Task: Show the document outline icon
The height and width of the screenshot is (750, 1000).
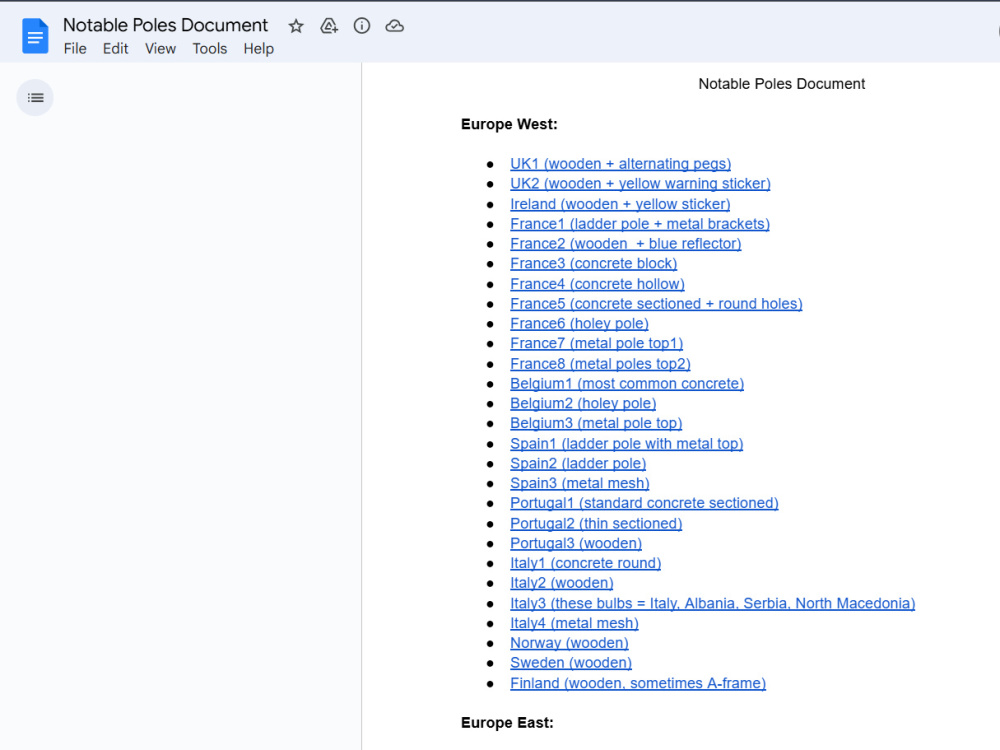Action: (35, 98)
